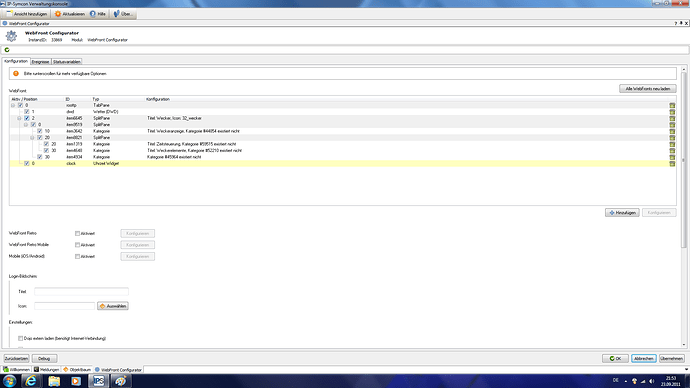Click the Ansicht hinzufügen toolbar button
Image resolution: width=690 pixels, height=388 pixels.
click(x=27, y=14)
